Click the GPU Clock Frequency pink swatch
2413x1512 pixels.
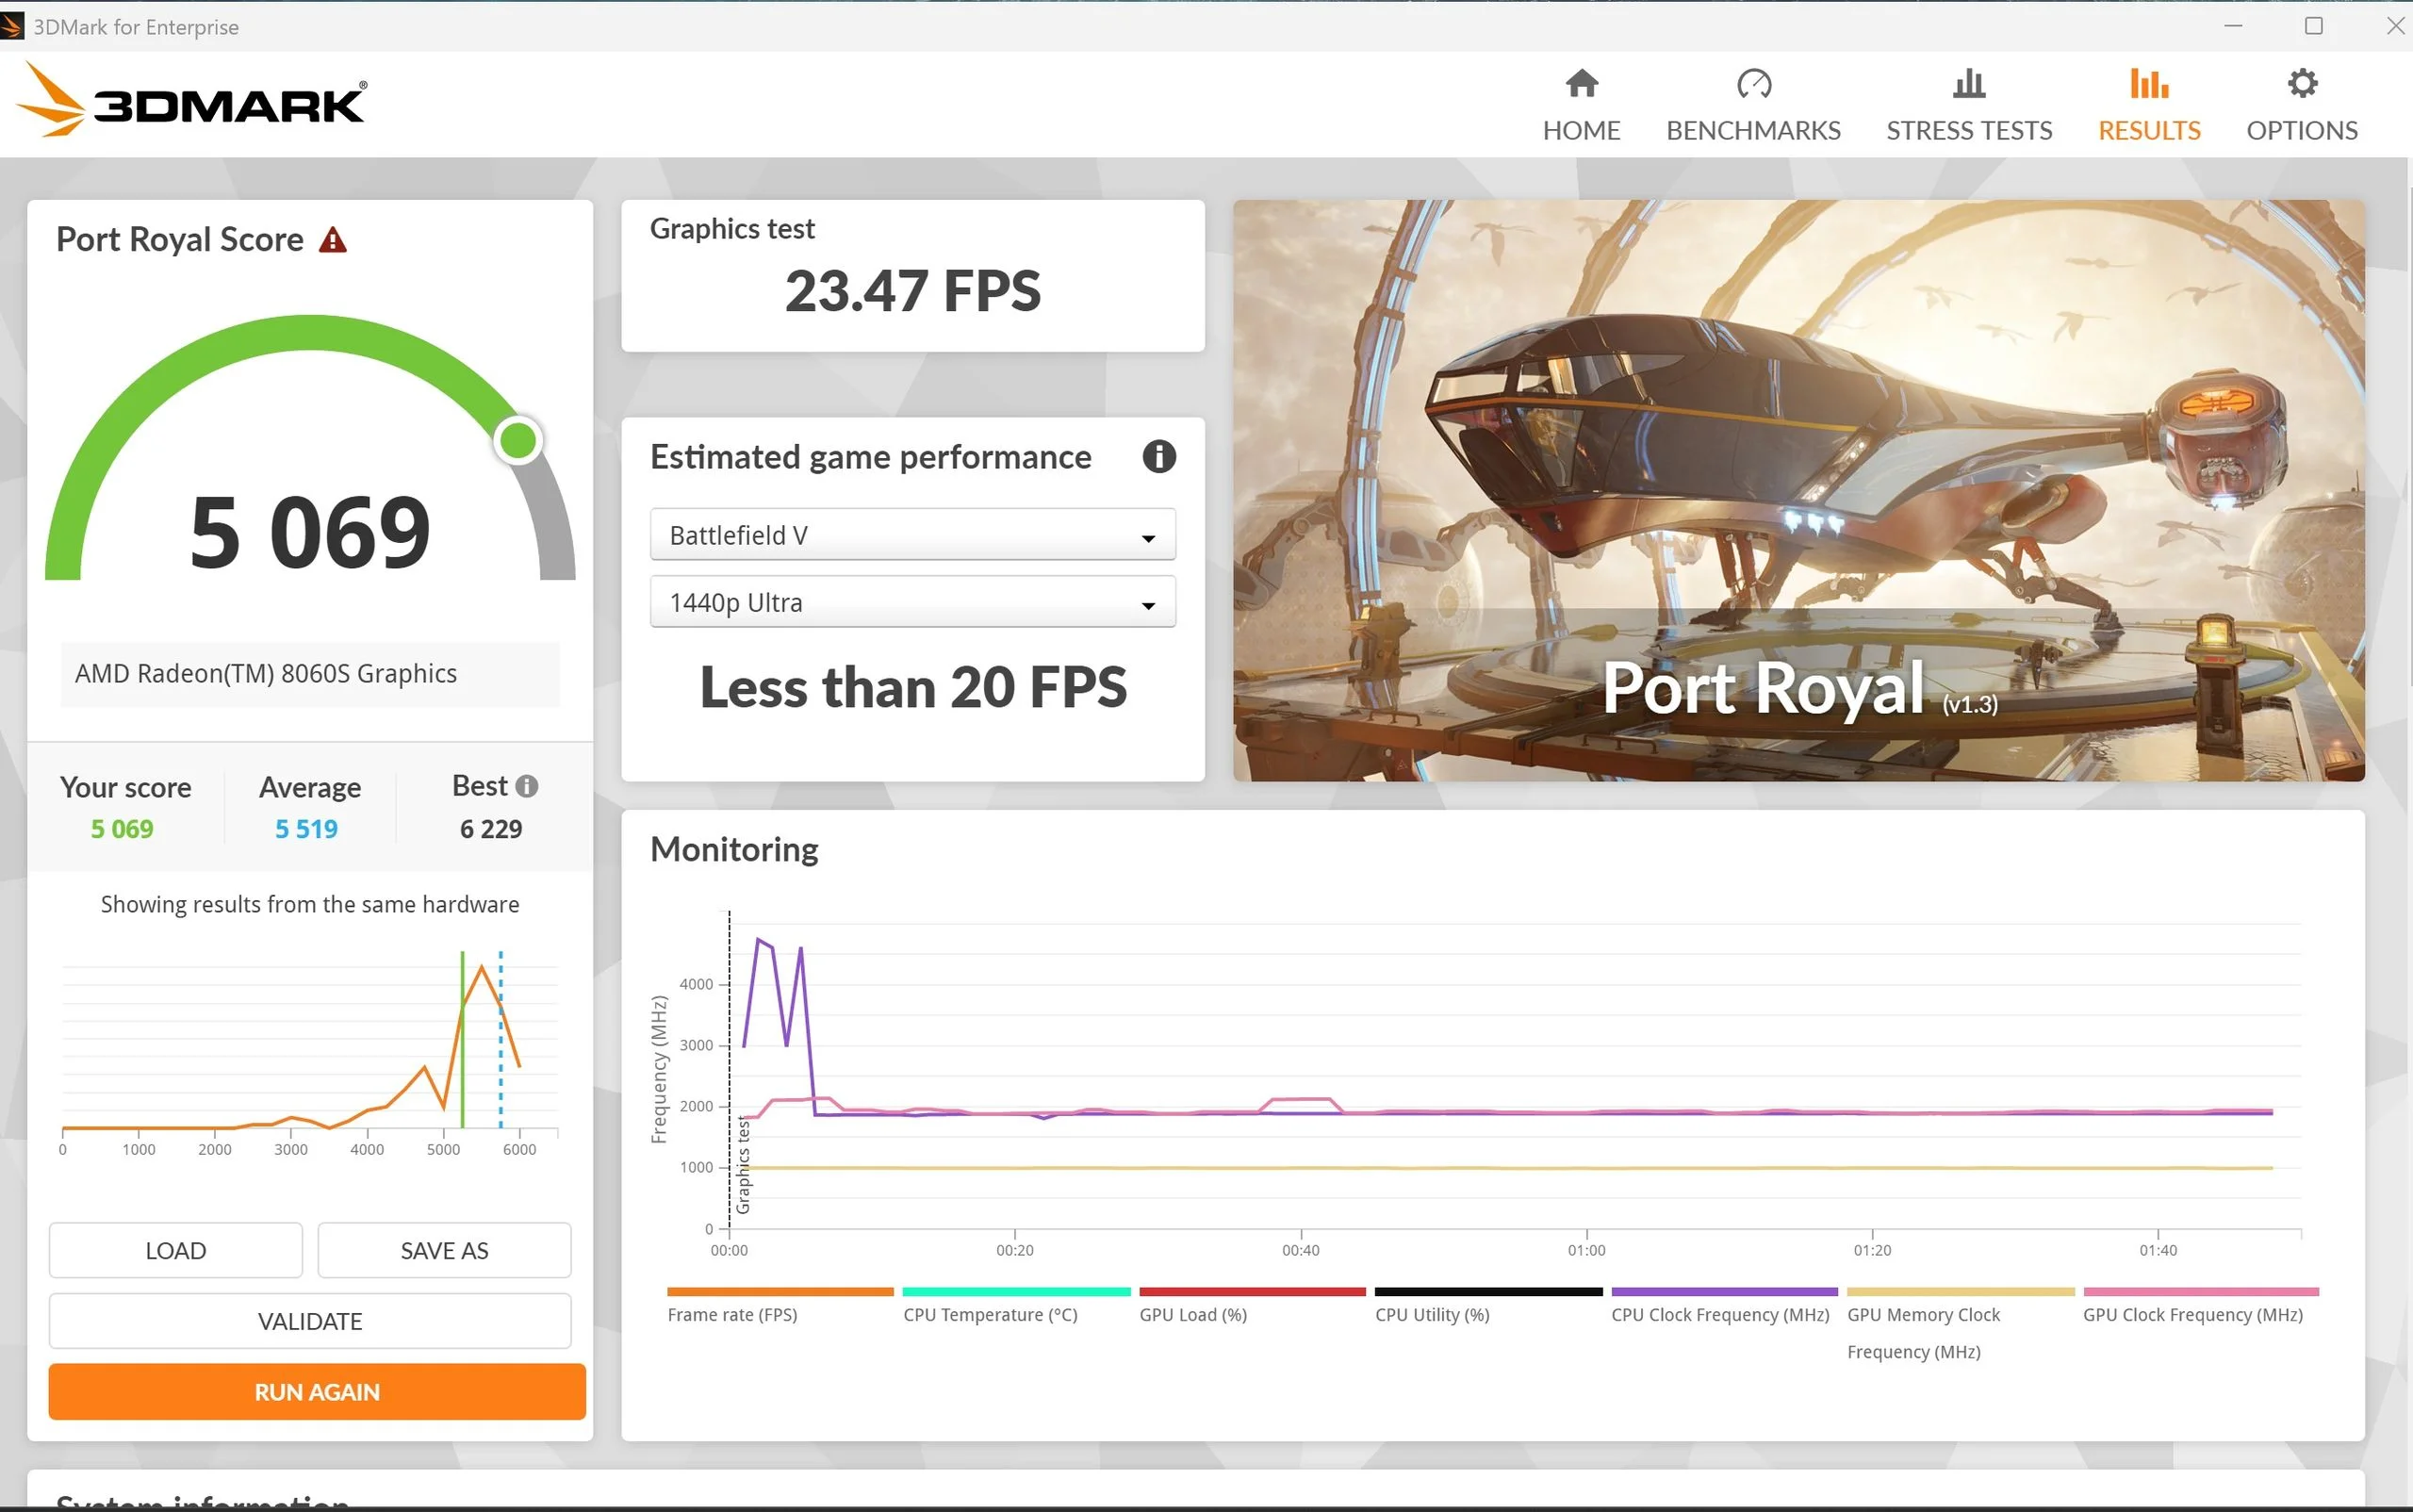click(x=2200, y=1292)
